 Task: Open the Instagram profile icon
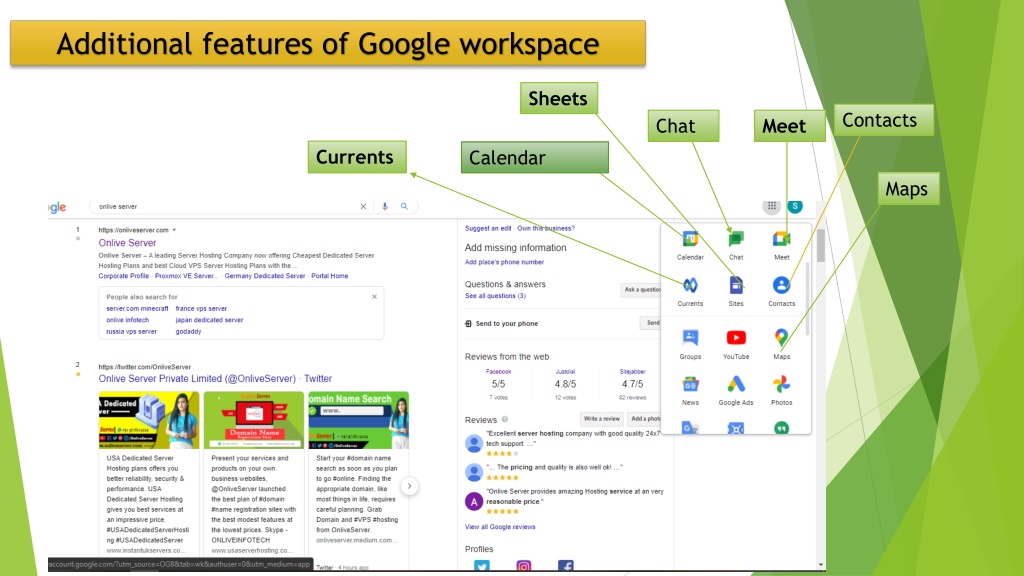524,566
